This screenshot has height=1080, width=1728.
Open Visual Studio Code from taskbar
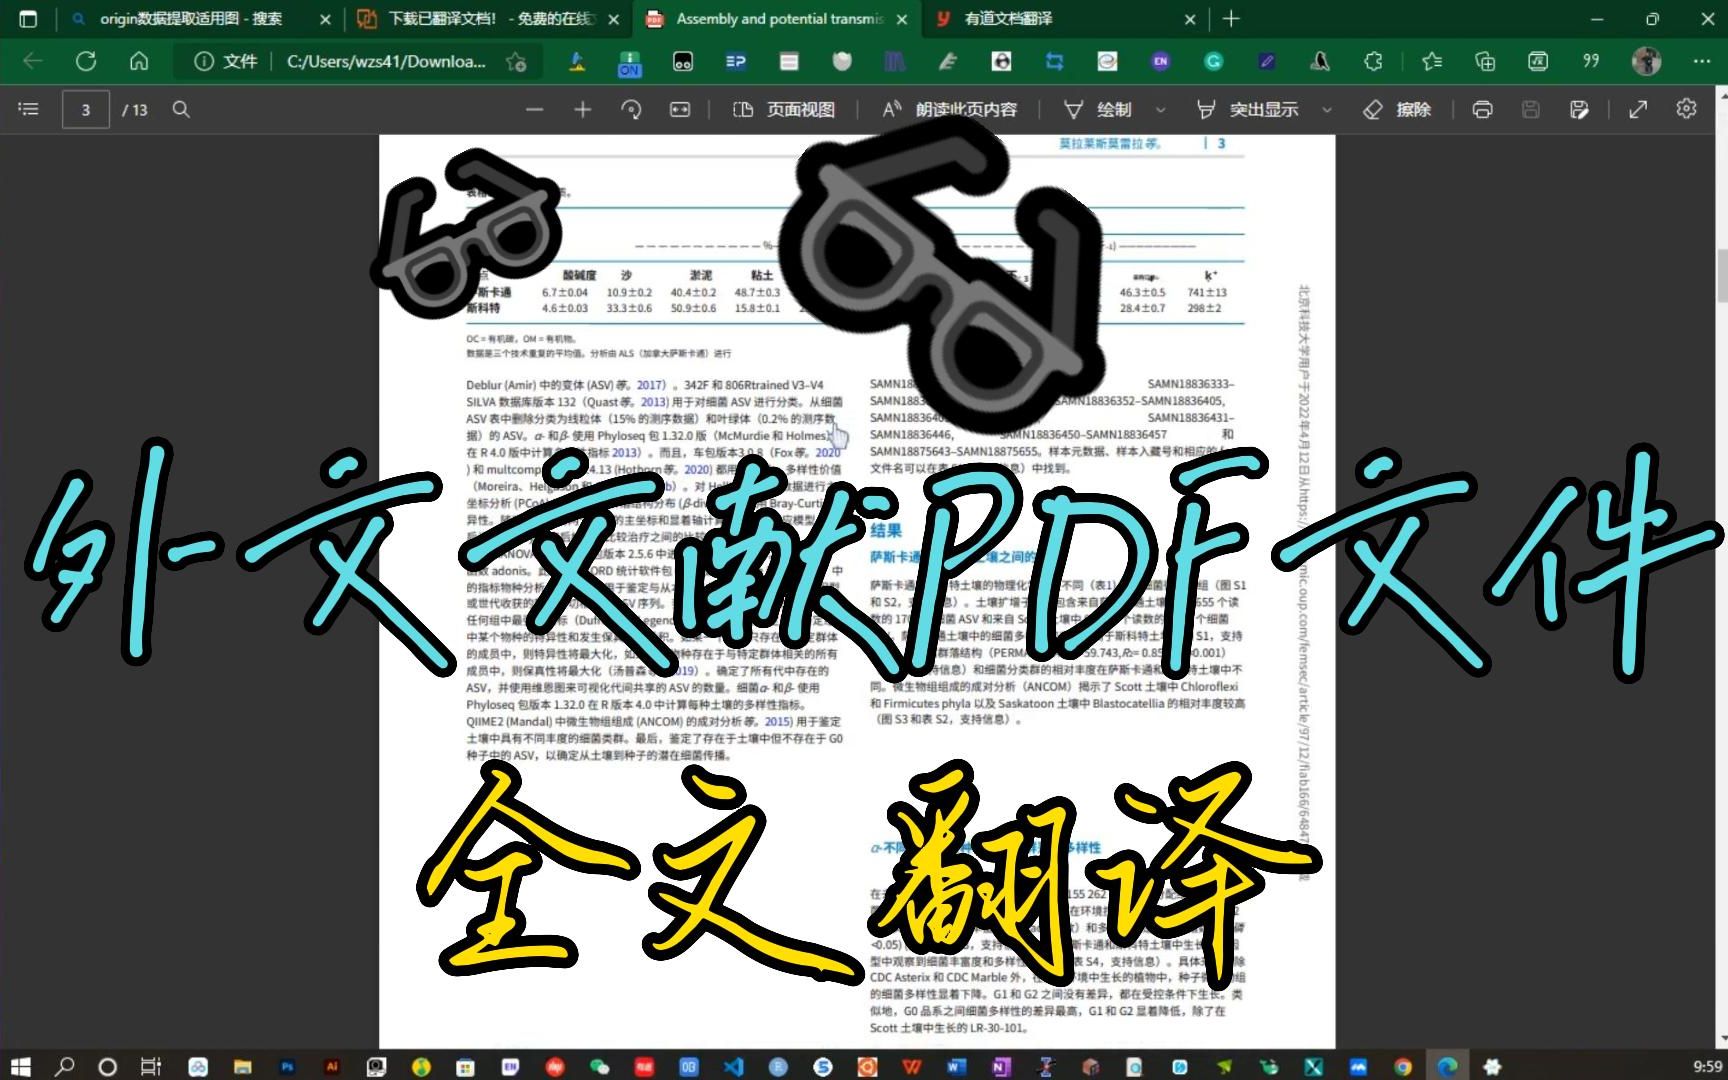733,1067
